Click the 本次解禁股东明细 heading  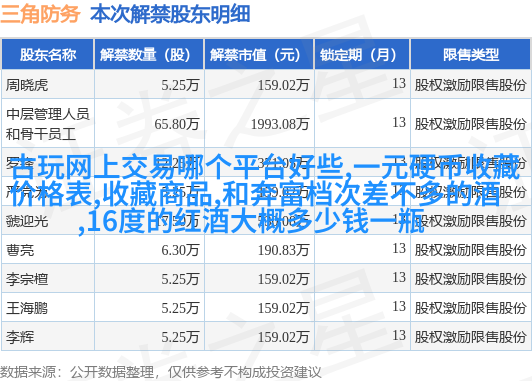coord(170,14)
